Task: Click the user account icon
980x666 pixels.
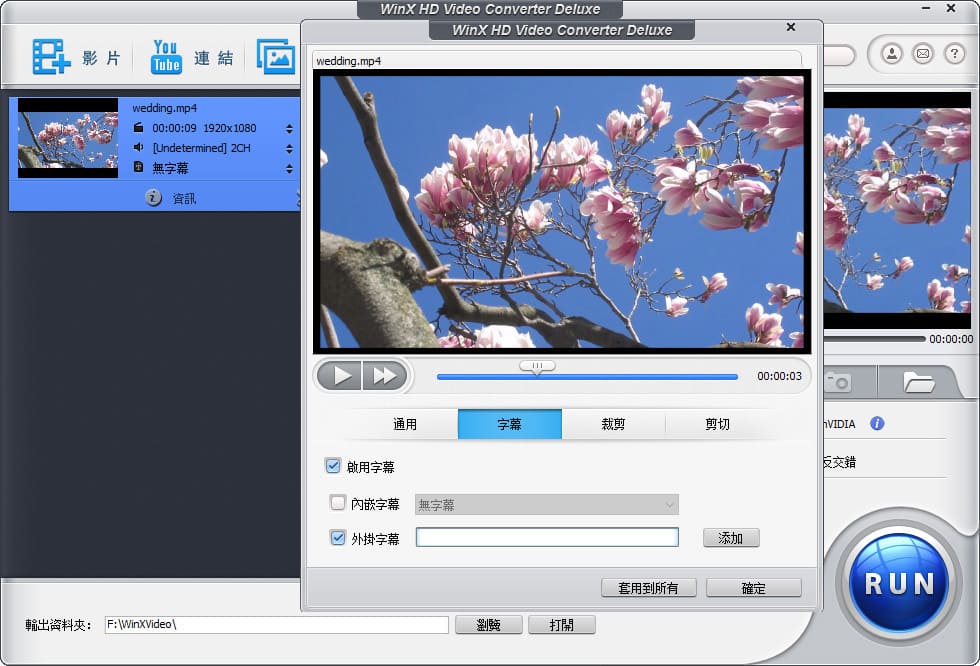Action: coord(891,53)
